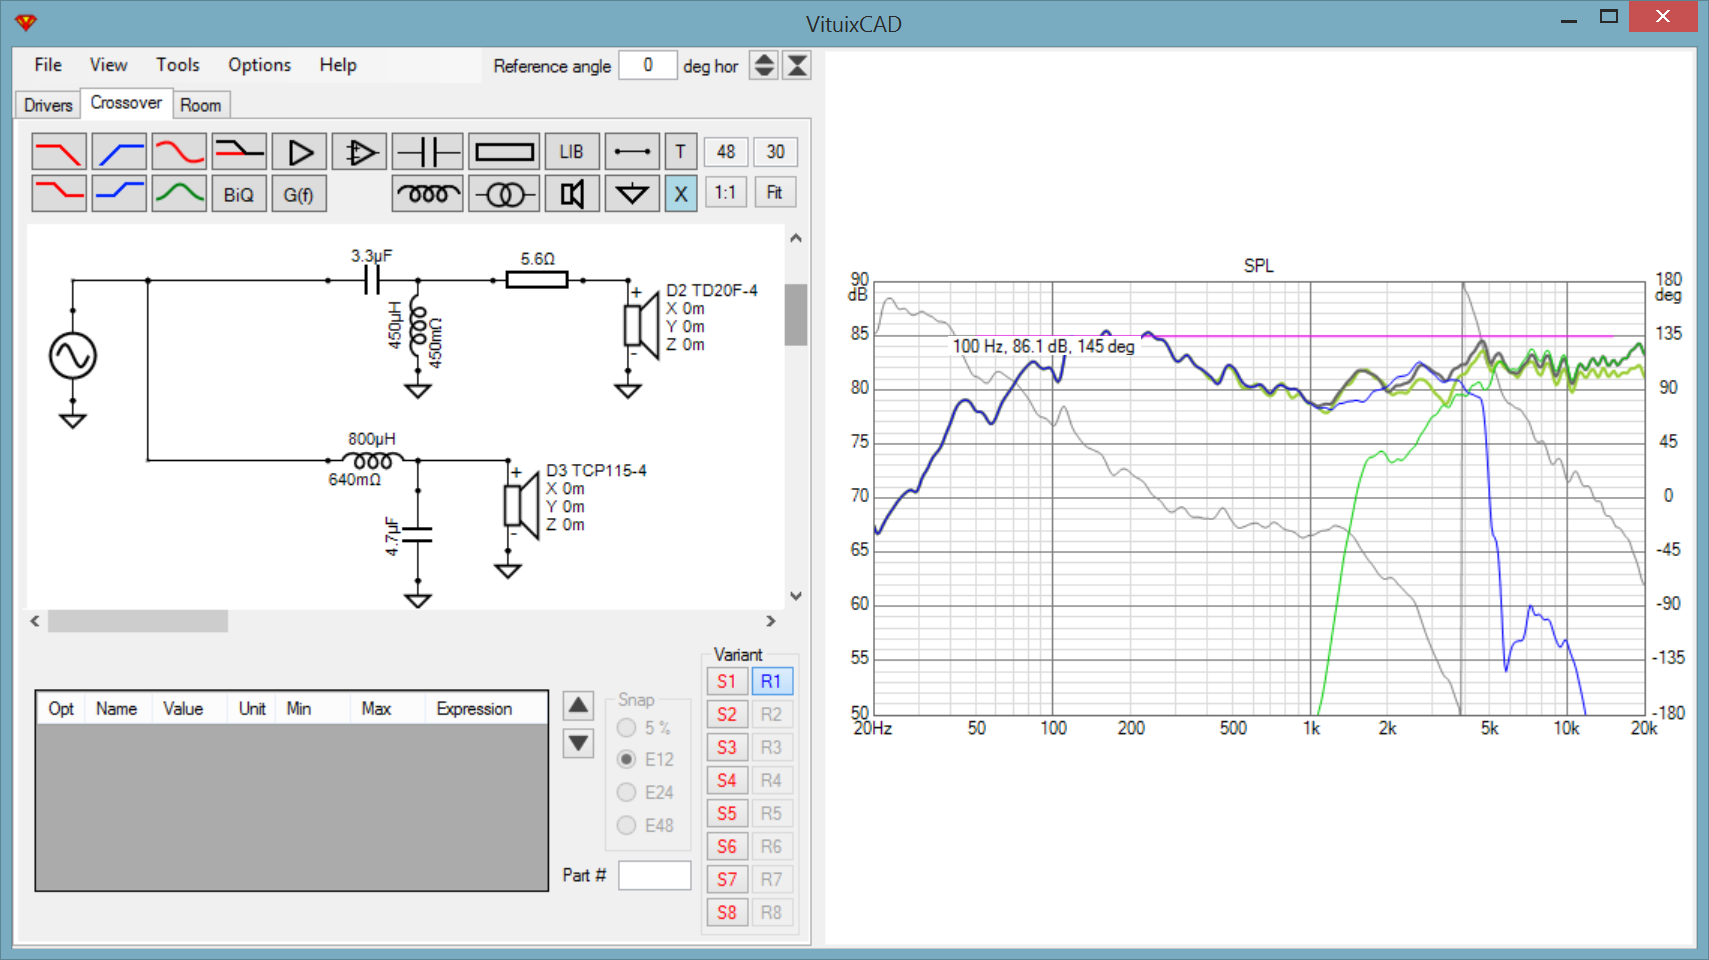Open the View menu
Image resolution: width=1709 pixels, height=960 pixels.
click(108, 65)
